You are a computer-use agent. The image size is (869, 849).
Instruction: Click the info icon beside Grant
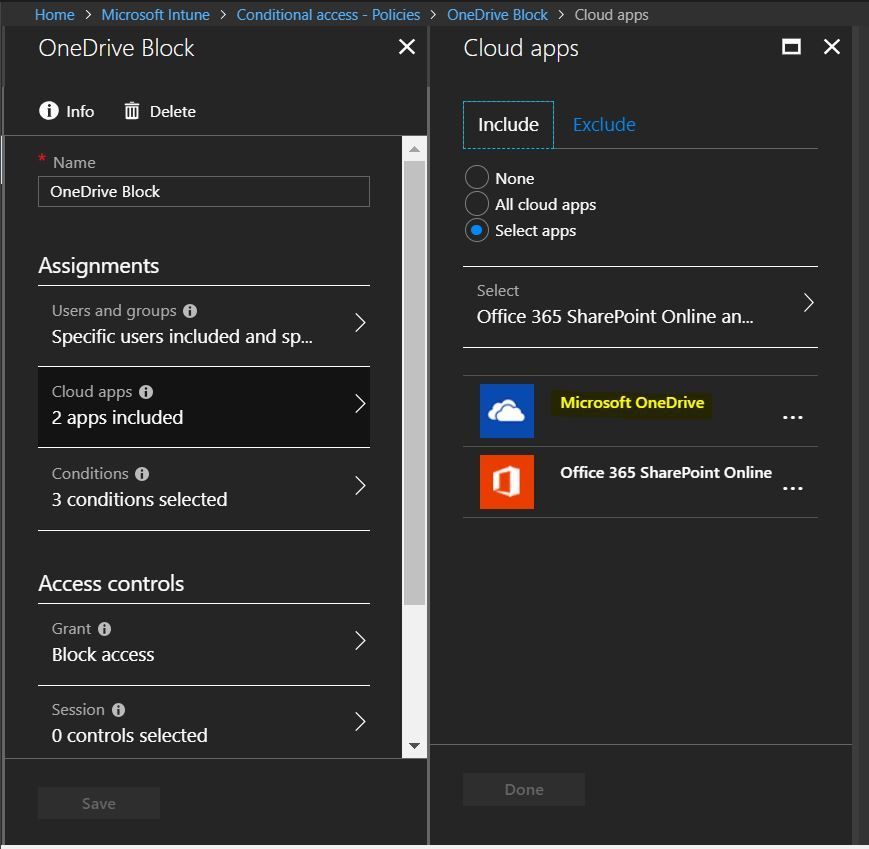tap(104, 629)
